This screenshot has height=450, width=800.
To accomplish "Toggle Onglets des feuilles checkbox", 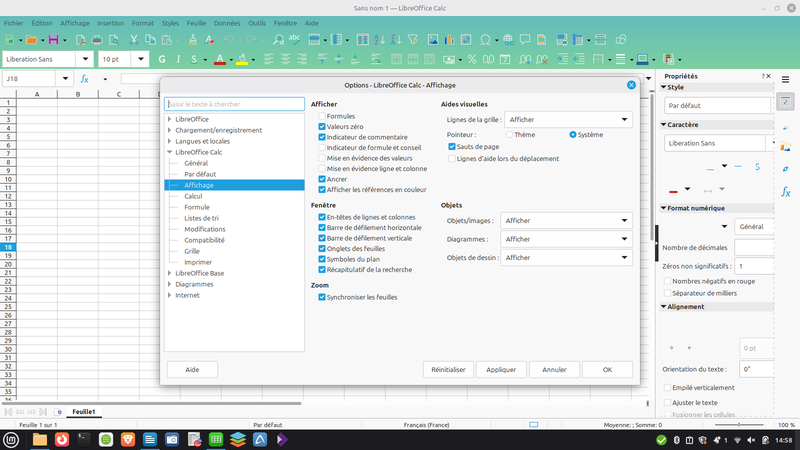I will click(x=322, y=248).
